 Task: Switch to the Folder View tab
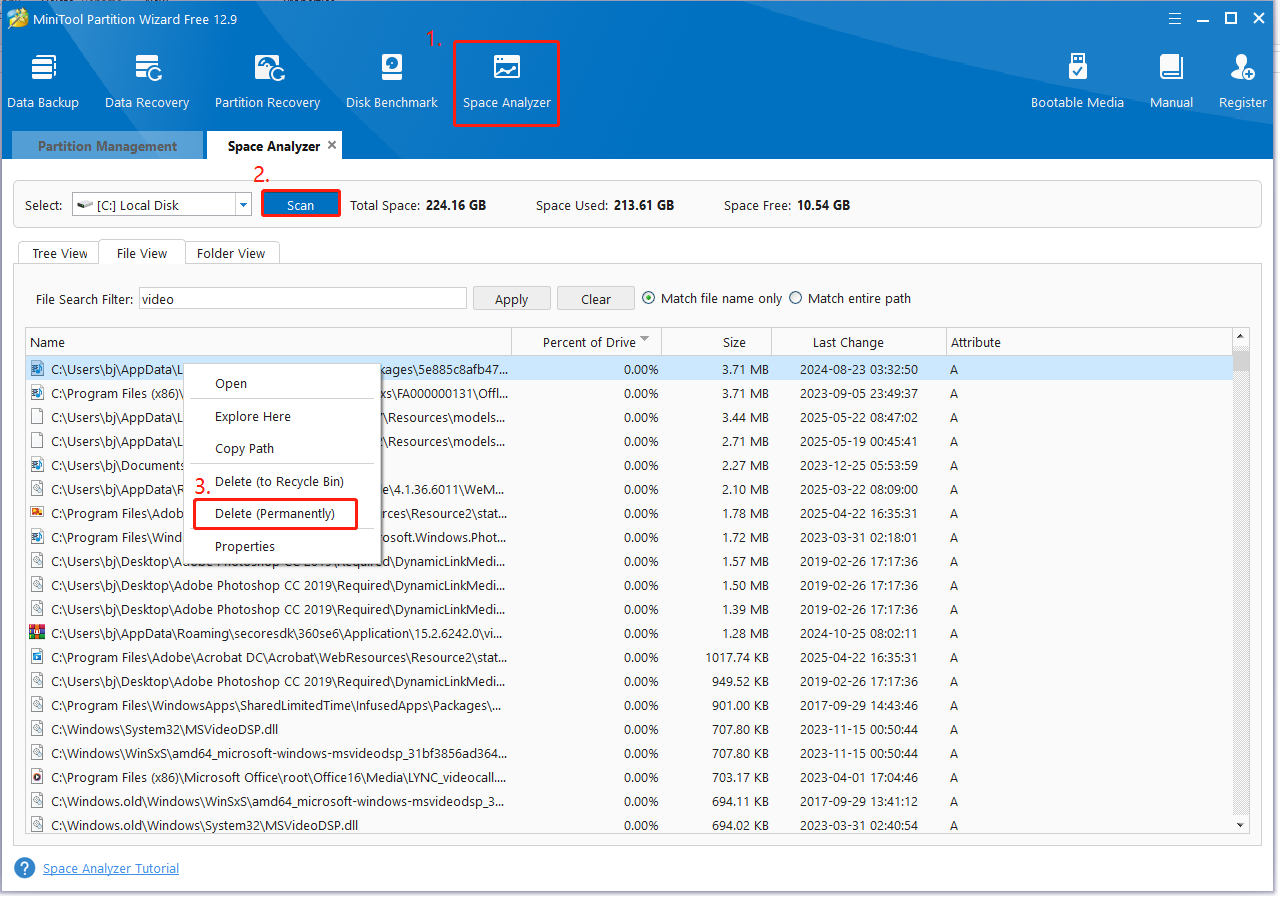(231, 253)
